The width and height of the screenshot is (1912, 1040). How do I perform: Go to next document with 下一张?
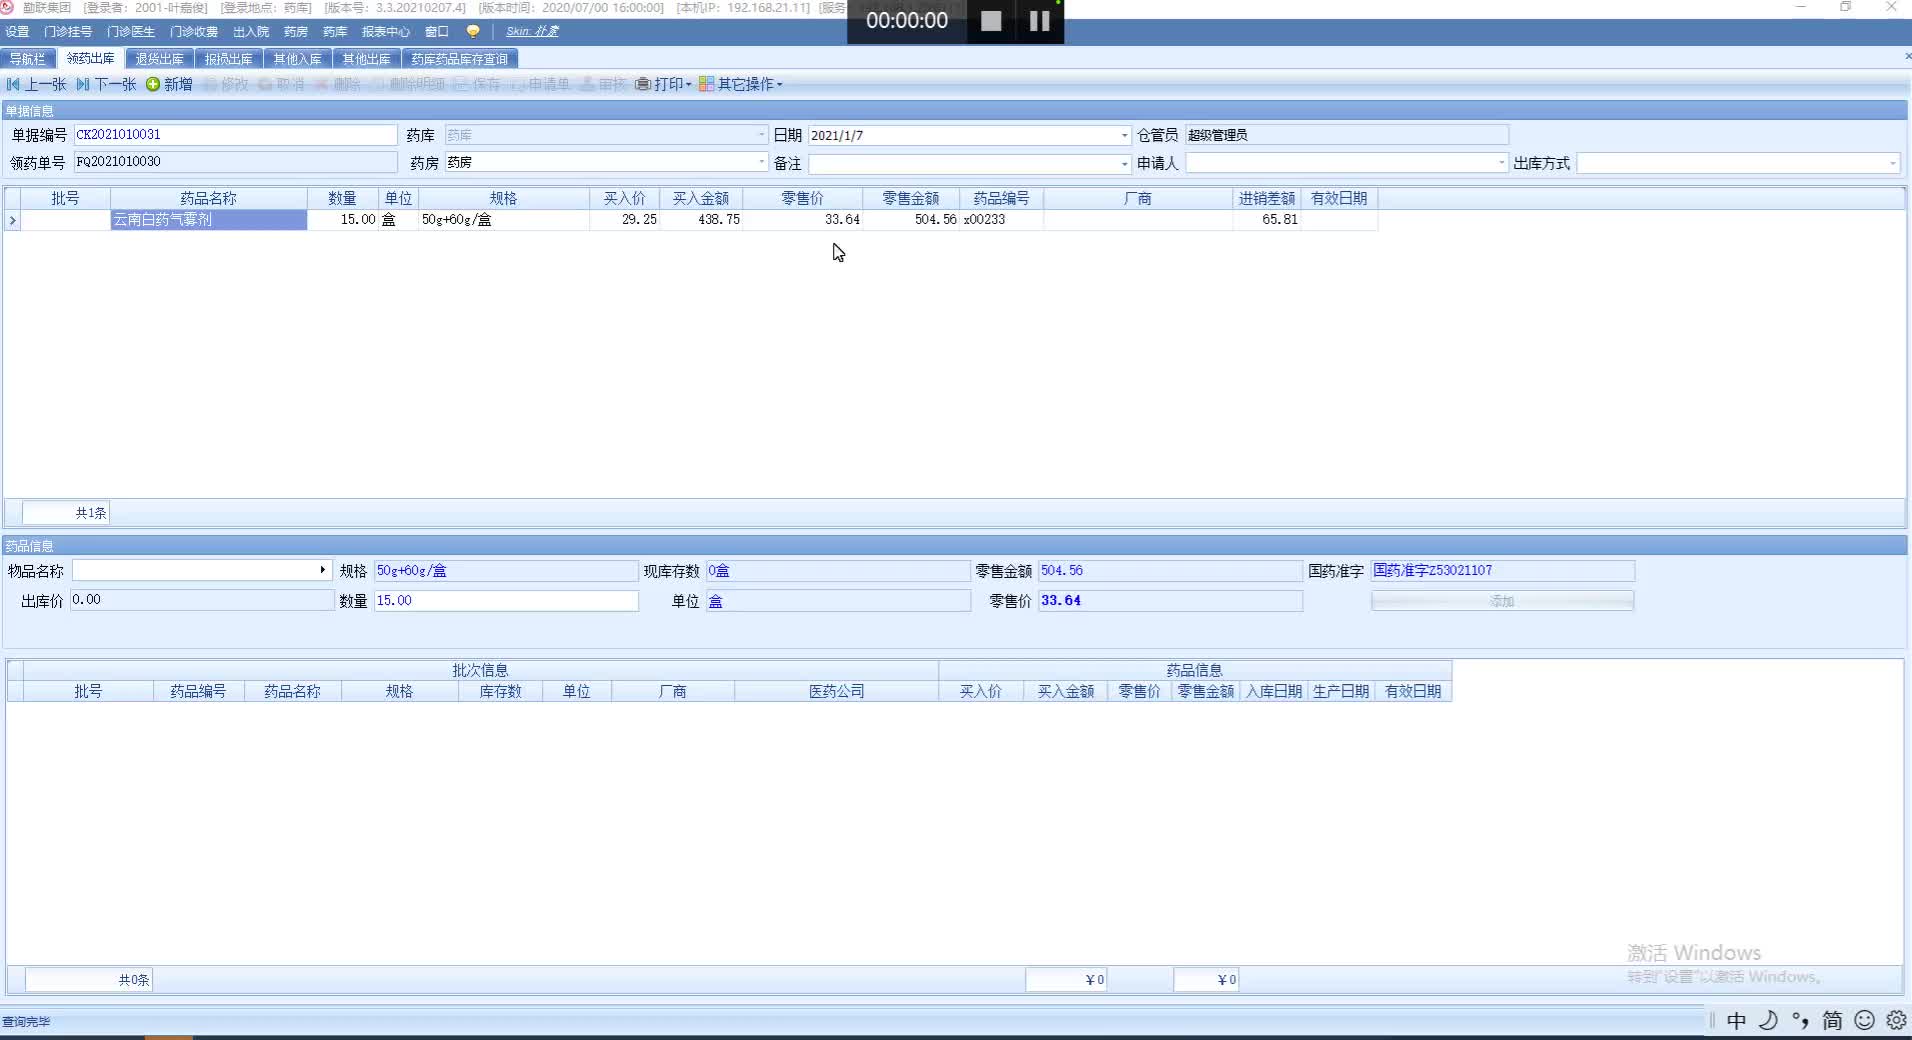coord(106,84)
